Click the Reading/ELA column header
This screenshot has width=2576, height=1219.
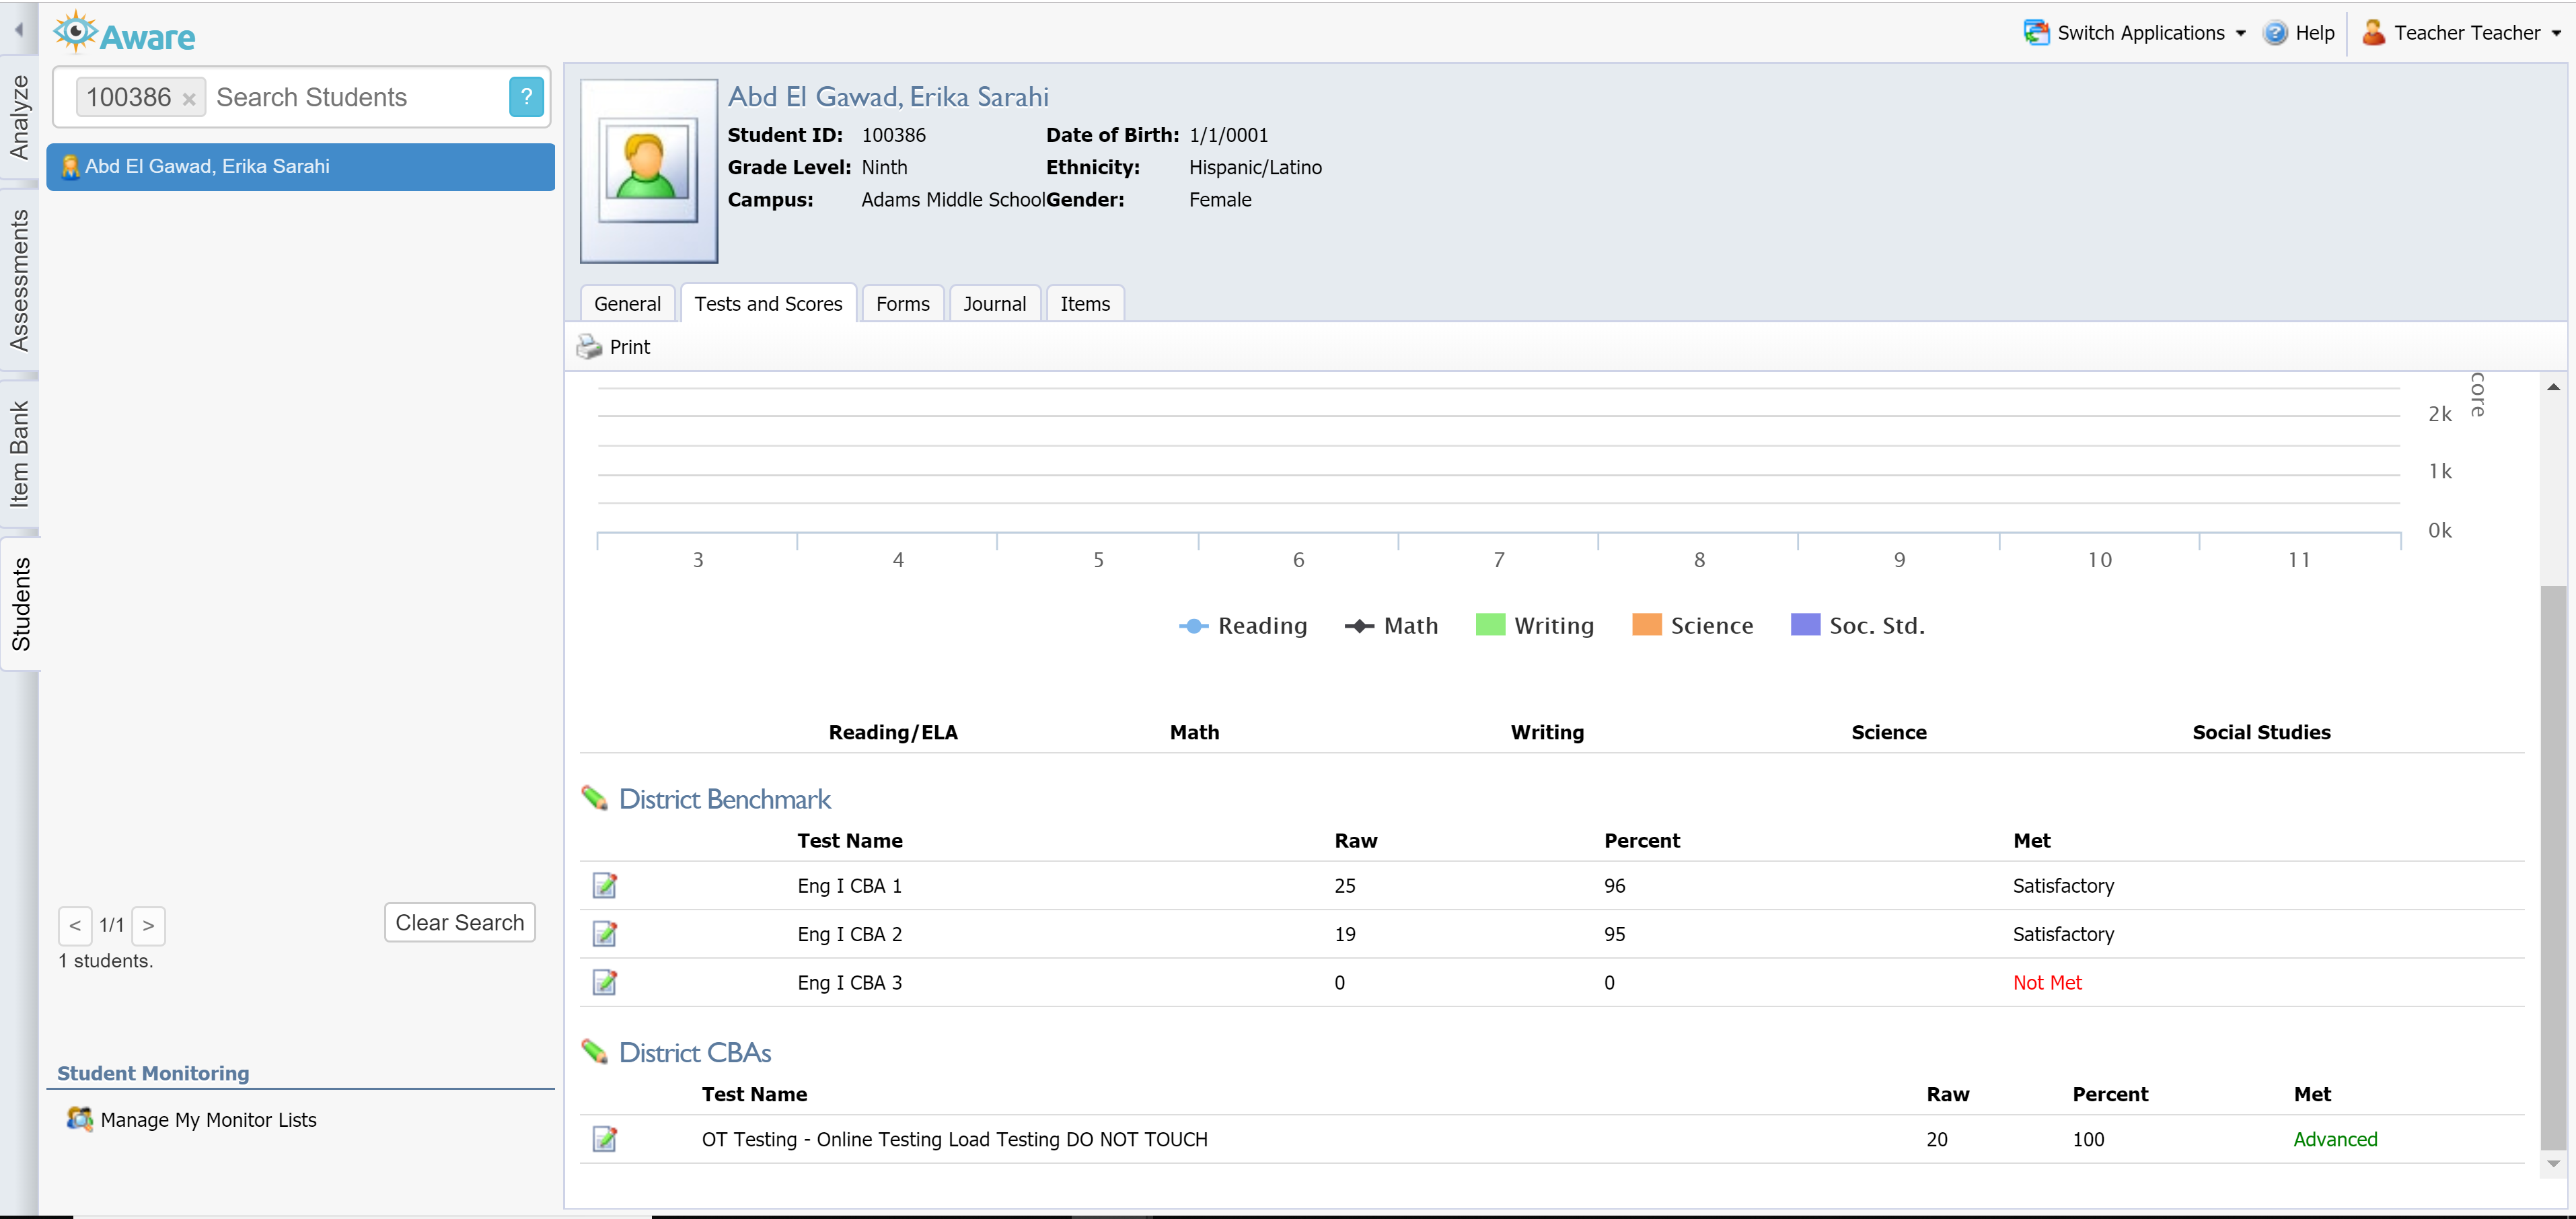pos(893,732)
